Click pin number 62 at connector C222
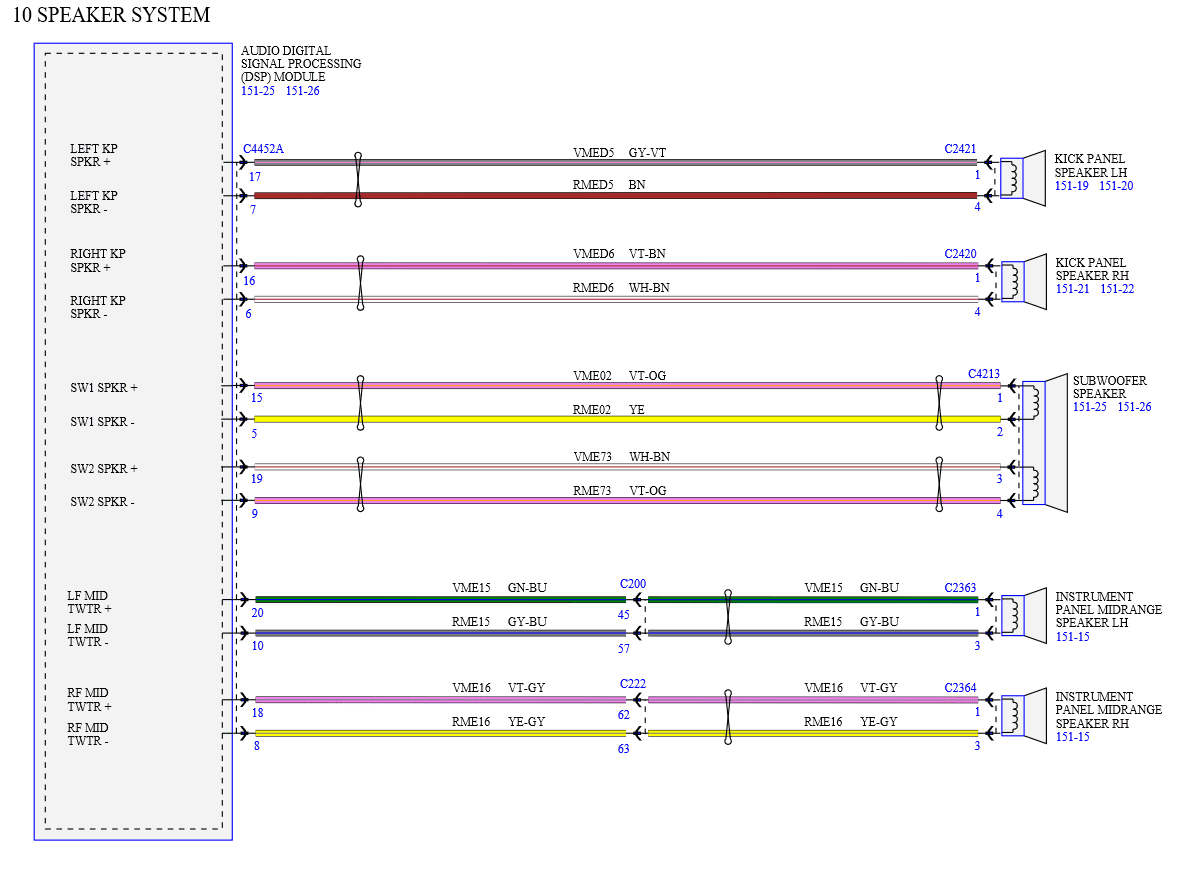This screenshot has height=875, width=1193. point(624,714)
